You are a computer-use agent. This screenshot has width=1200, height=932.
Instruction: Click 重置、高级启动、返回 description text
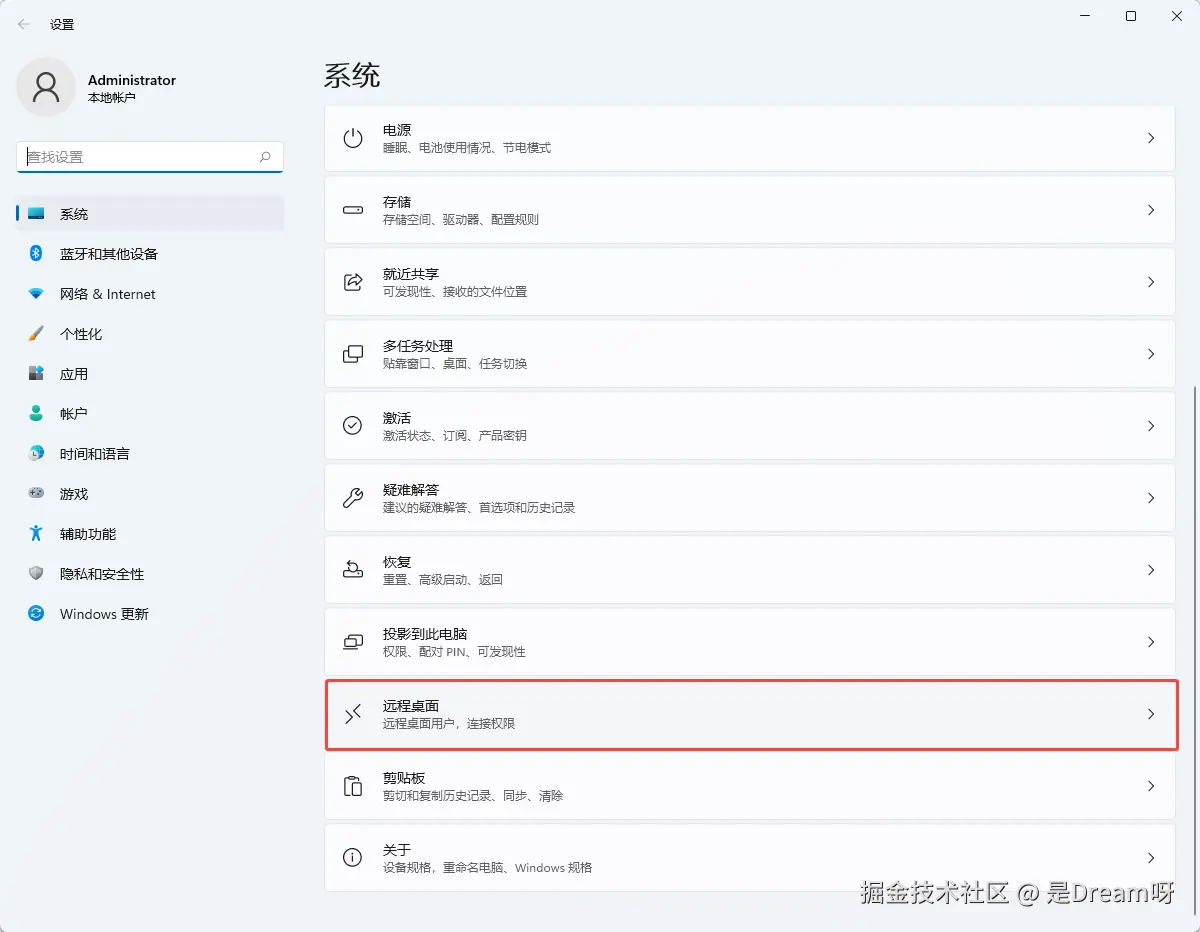(443, 579)
